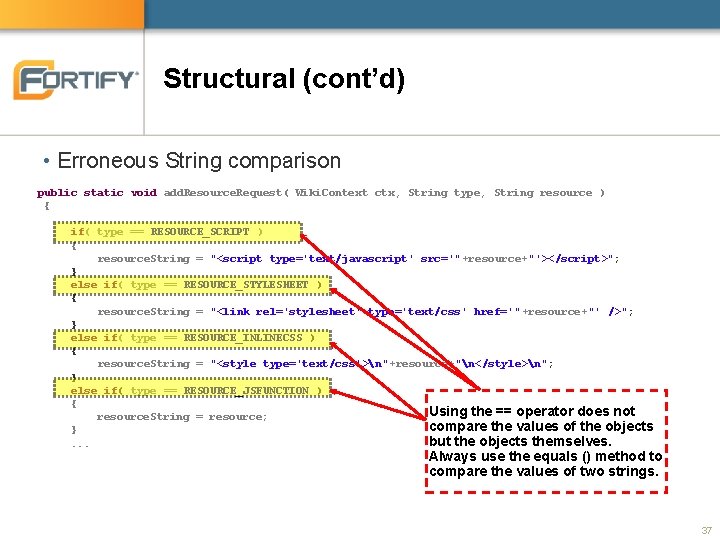Click the Fortify logo
Screen dimensions: 720x540
click(76, 79)
